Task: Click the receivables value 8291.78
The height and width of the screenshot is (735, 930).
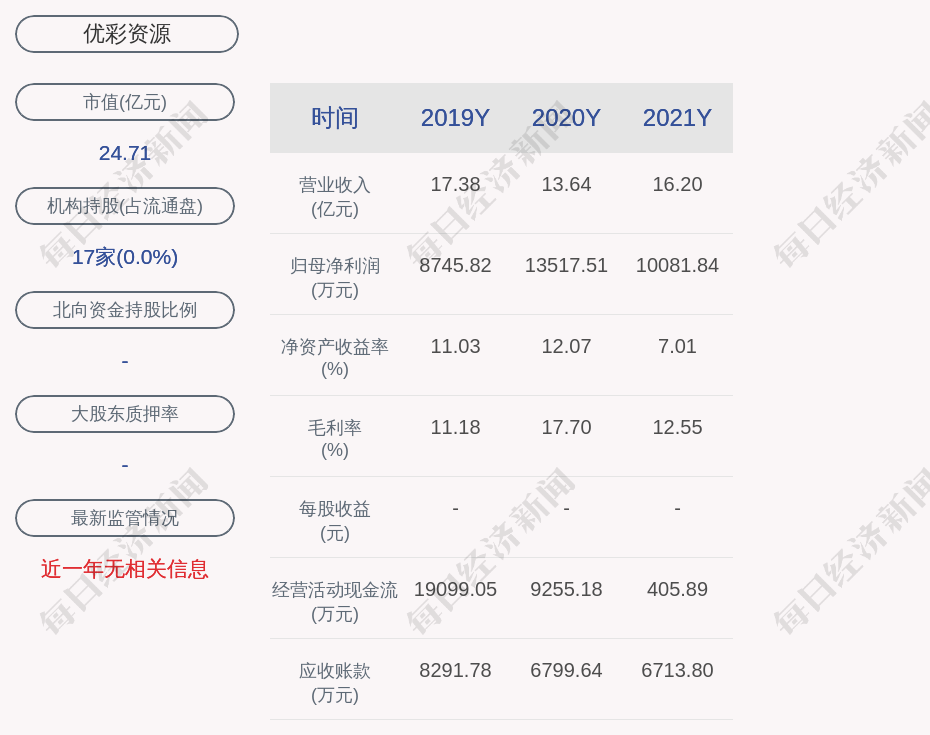Action: click(455, 670)
